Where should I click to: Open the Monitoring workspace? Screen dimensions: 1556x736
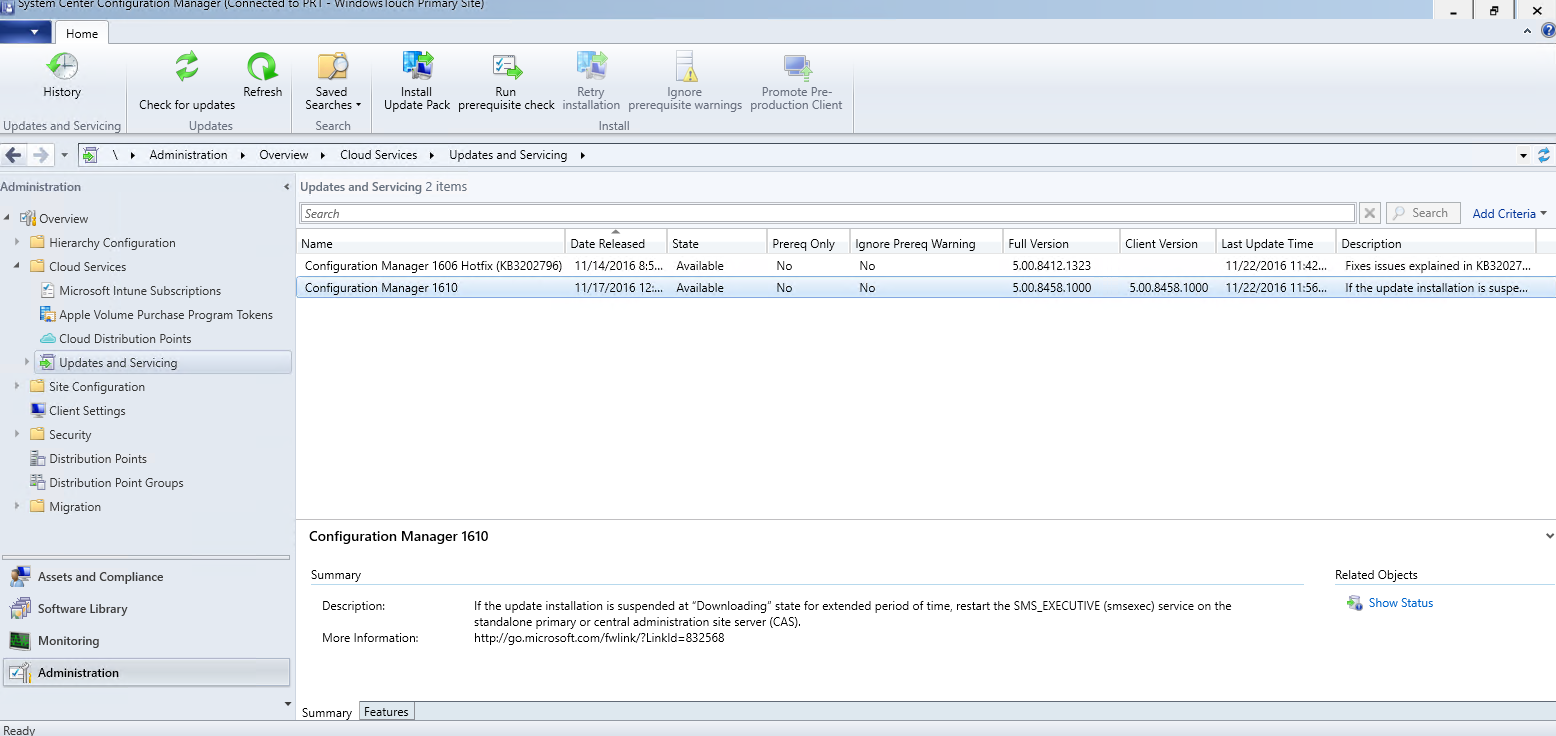click(146, 641)
